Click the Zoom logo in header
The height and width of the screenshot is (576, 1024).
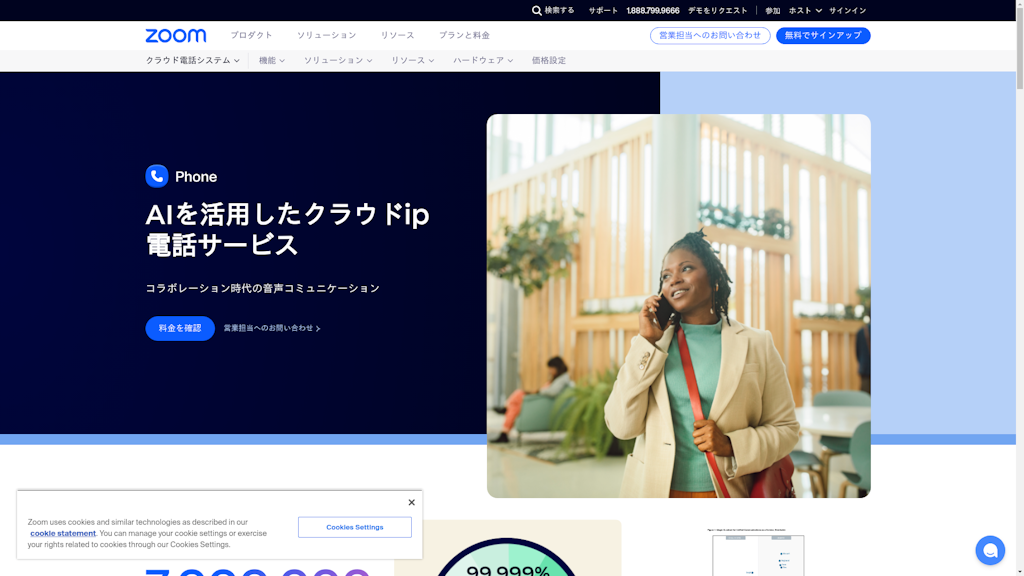click(x=175, y=36)
